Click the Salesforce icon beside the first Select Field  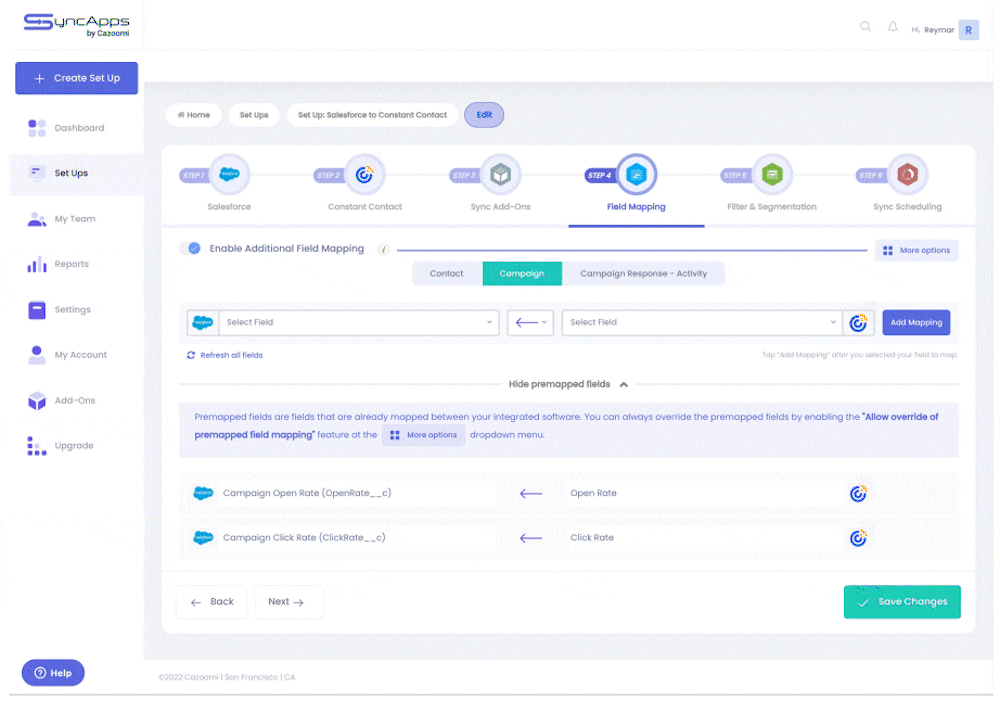tap(203, 323)
